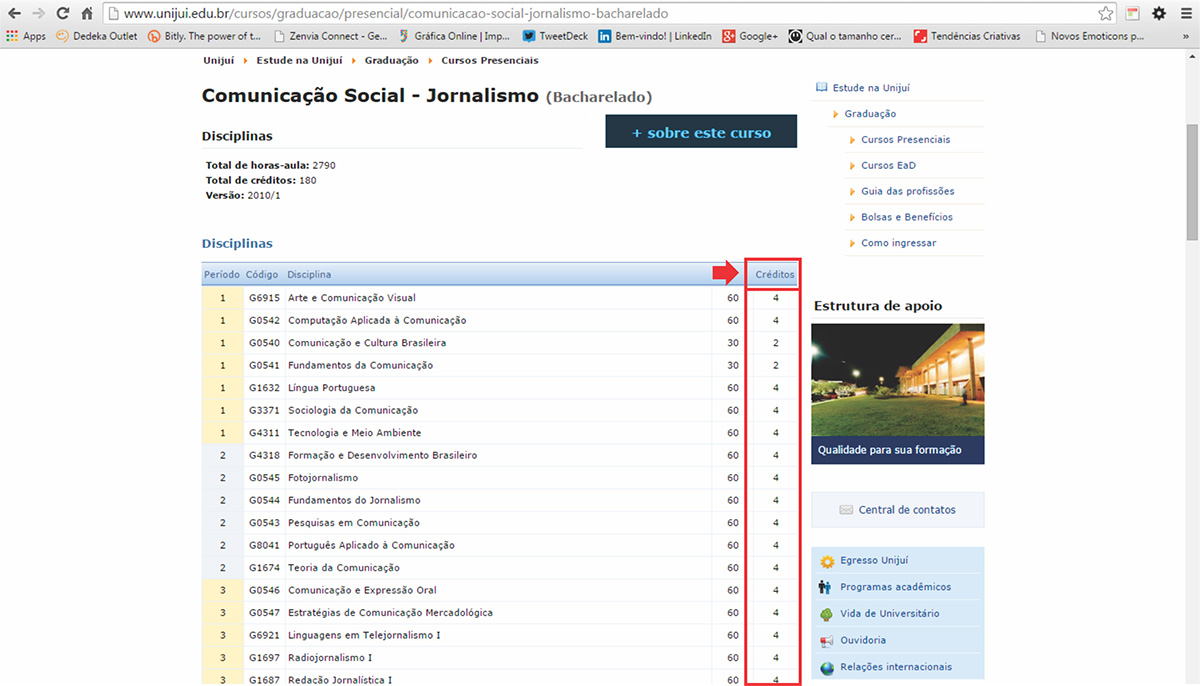Open the Apps grid in the bookmarks bar
The height and width of the screenshot is (686, 1200).
click(x=26, y=36)
